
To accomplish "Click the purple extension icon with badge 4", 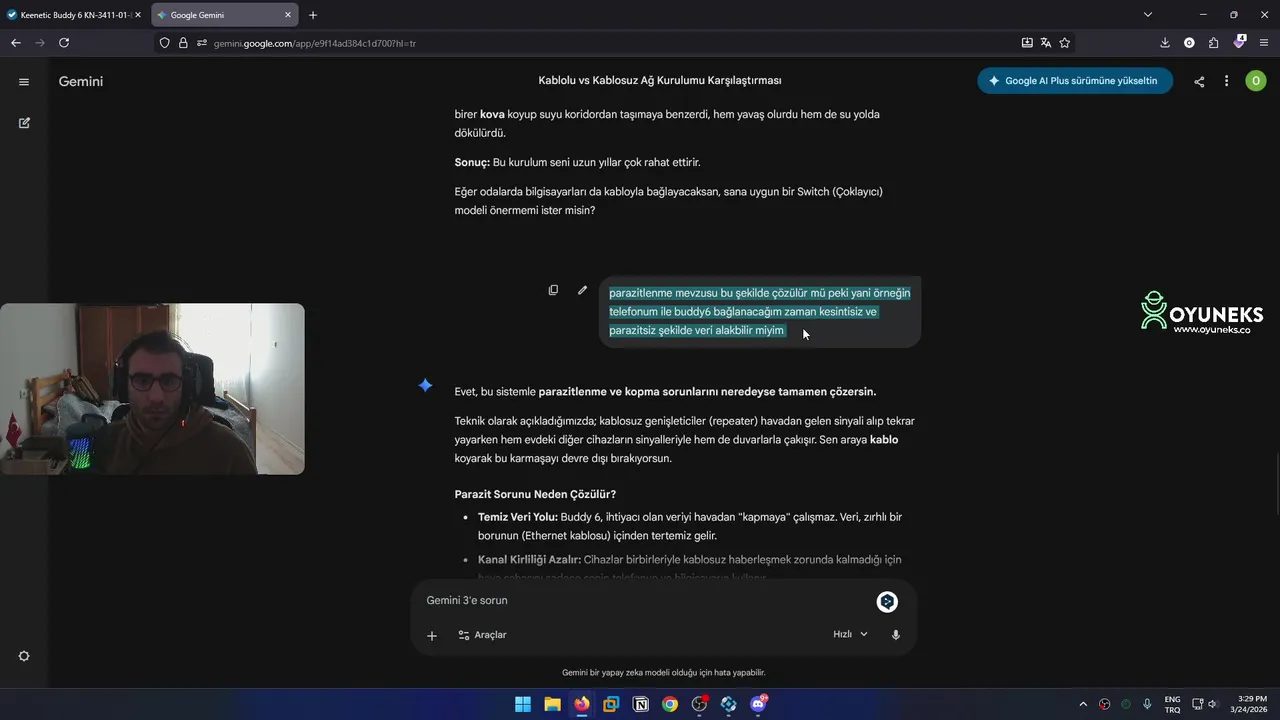I will coord(1240,43).
